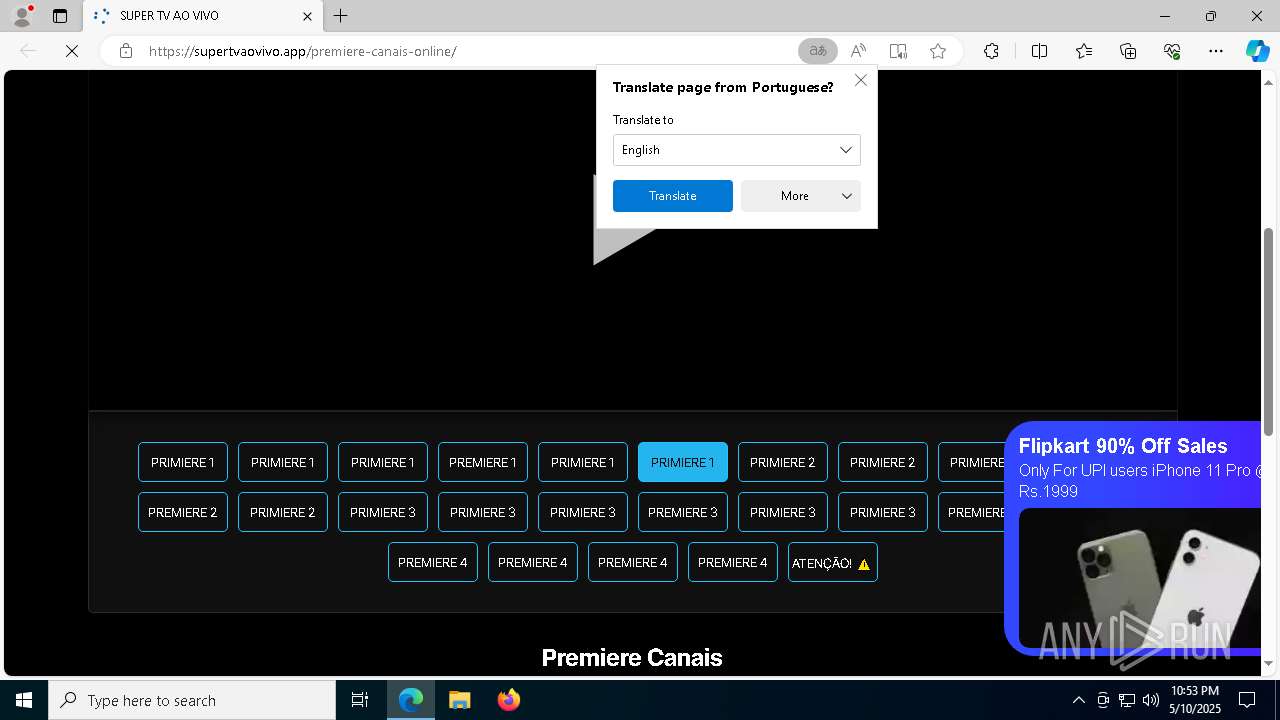1280x720 pixels.
Task: Open Microsoft Edge from the taskbar
Action: coord(411,700)
